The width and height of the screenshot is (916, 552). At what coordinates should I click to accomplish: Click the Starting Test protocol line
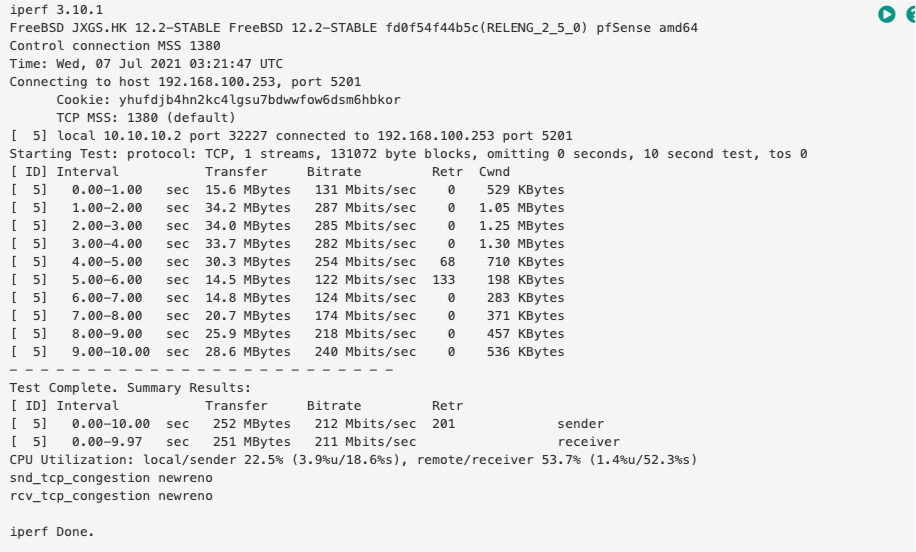408,153
